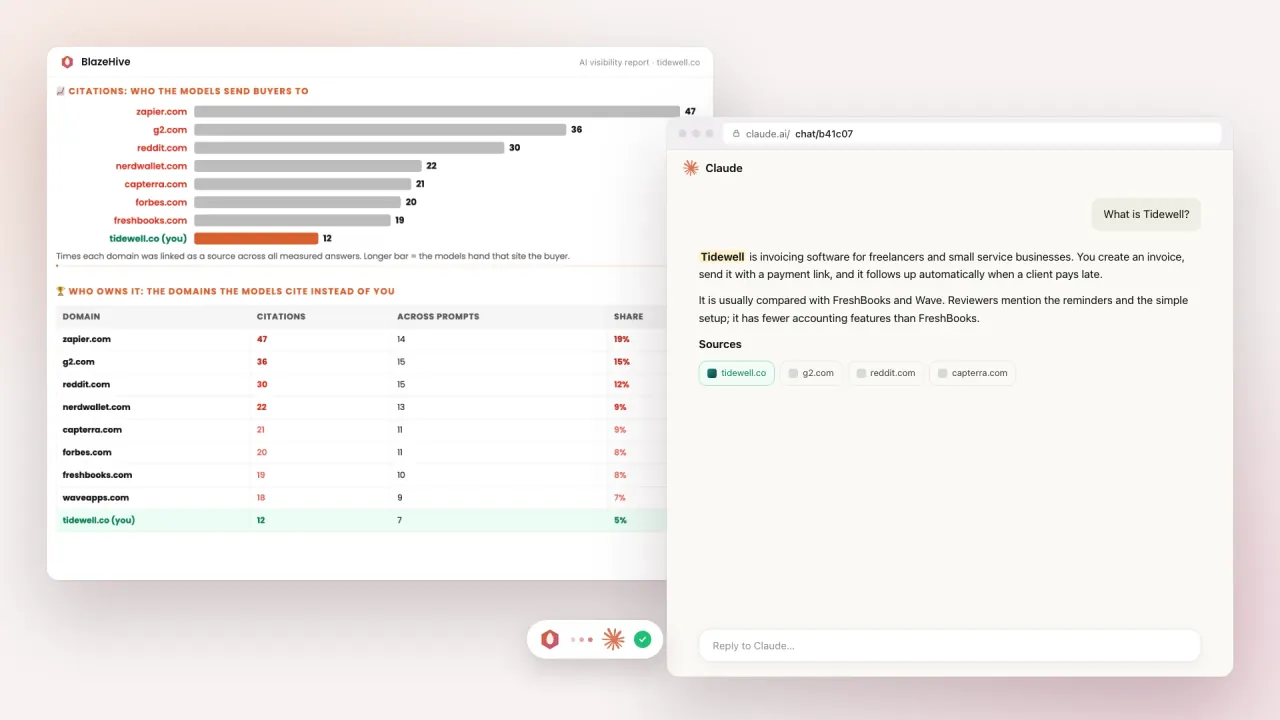Image resolution: width=1280 pixels, height=720 pixels.
Task: Open the reddit.com source chip in Claude
Action: coord(885,373)
